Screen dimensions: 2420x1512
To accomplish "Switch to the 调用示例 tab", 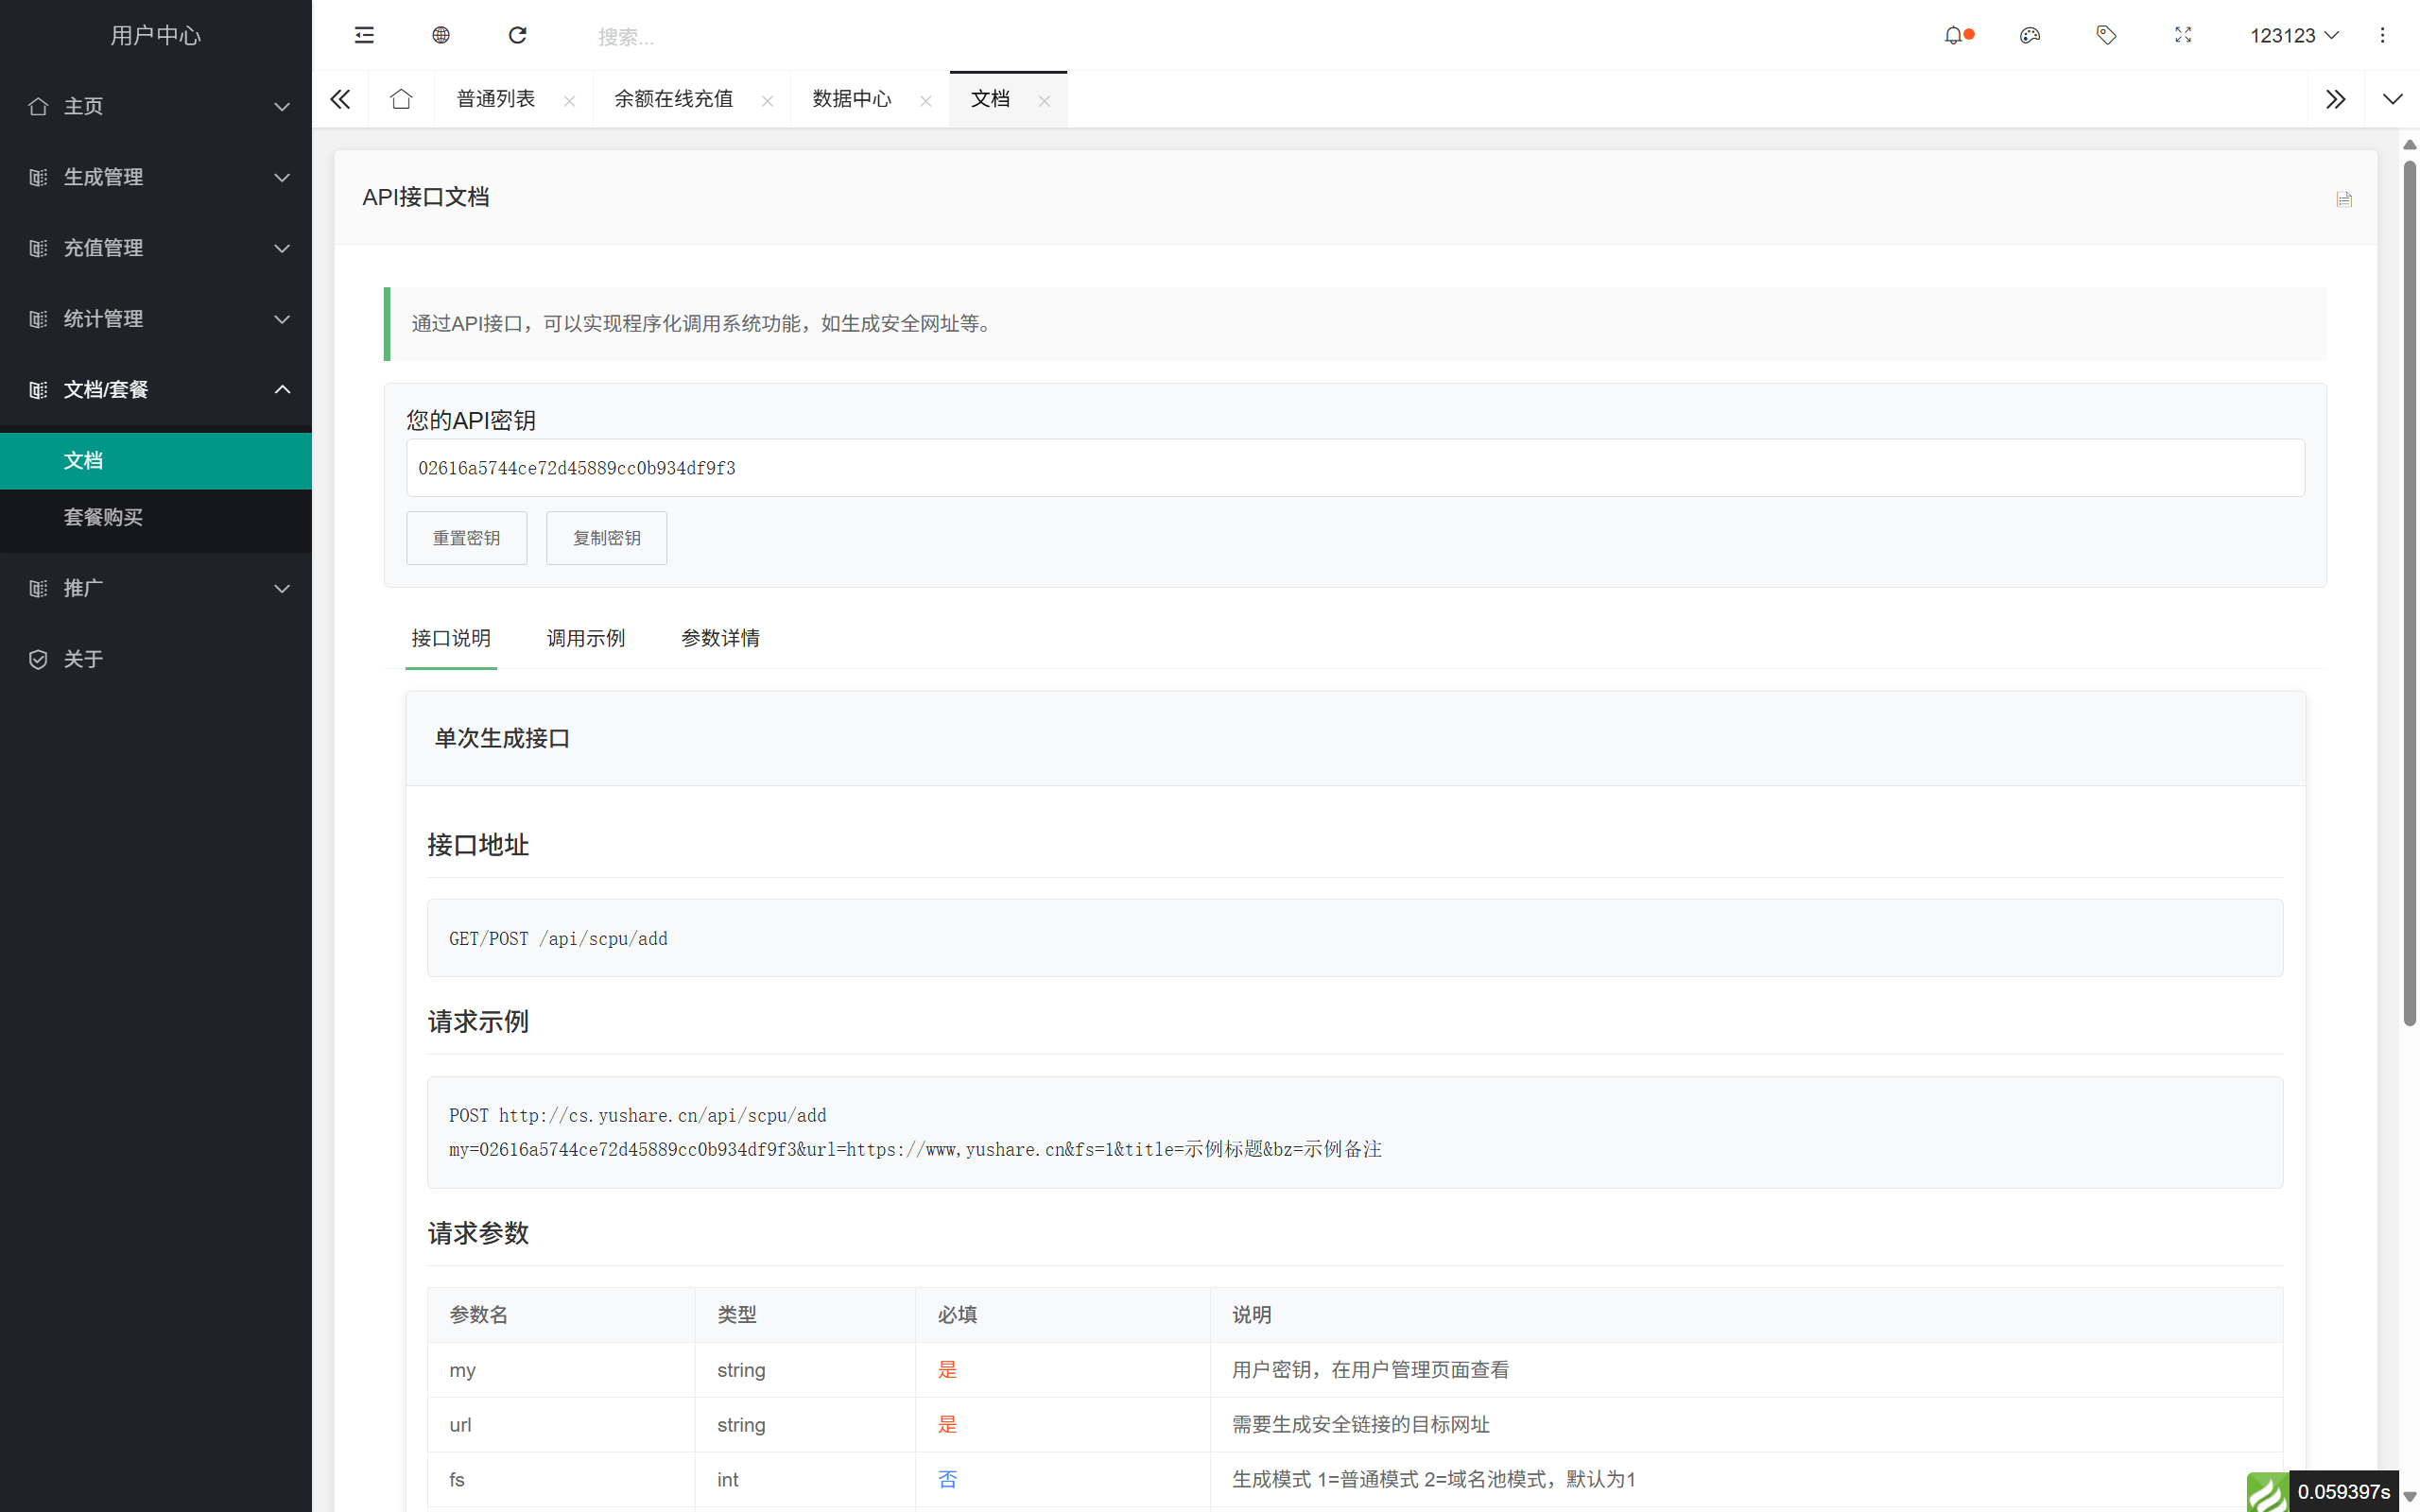I will click(x=585, y=638).
